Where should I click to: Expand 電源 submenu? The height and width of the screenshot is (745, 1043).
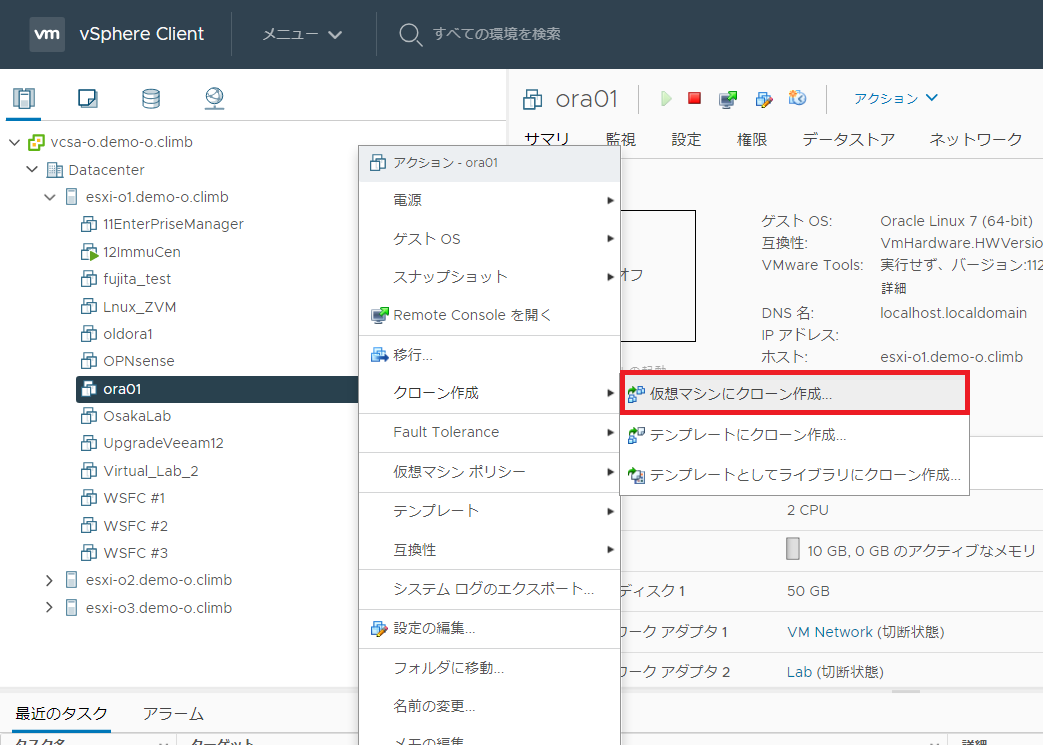tap(490, 200)
